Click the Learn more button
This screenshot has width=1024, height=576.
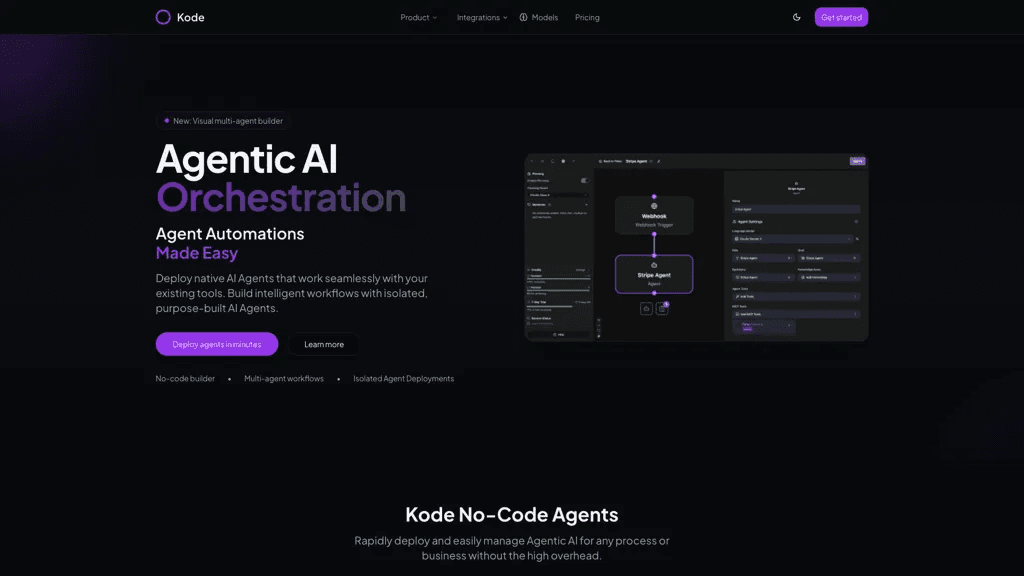coord(324,344)
